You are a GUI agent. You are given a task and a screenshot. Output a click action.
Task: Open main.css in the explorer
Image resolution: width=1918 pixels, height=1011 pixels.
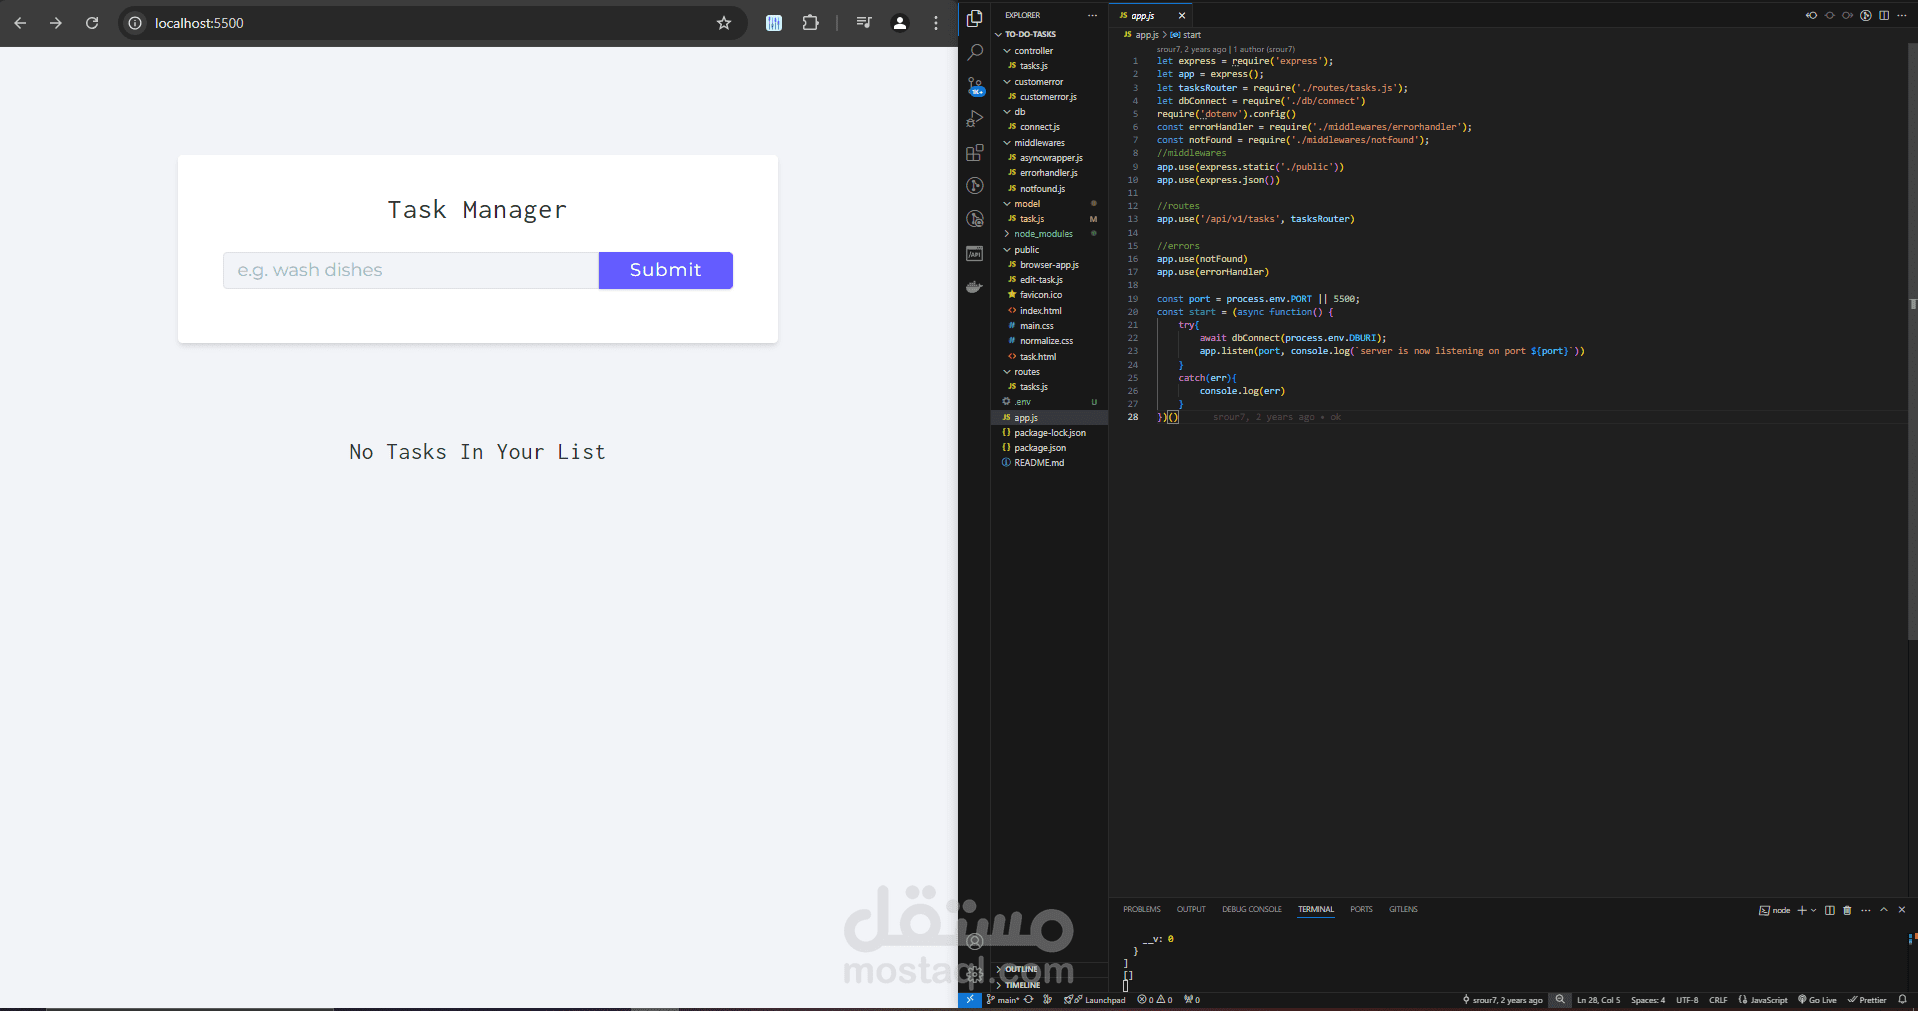[x=1036, y=326]
